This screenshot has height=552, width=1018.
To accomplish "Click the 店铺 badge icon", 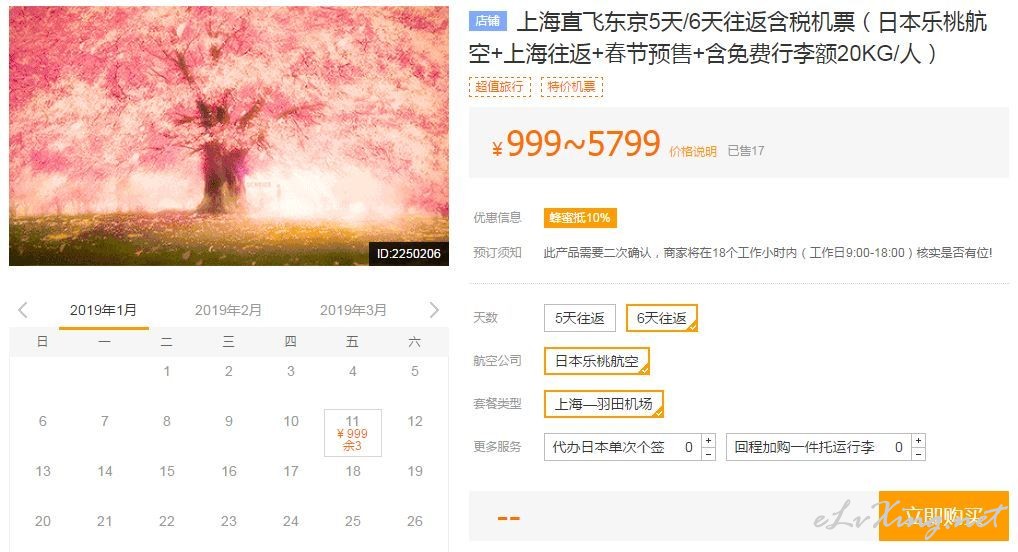I will pos(488,21).
